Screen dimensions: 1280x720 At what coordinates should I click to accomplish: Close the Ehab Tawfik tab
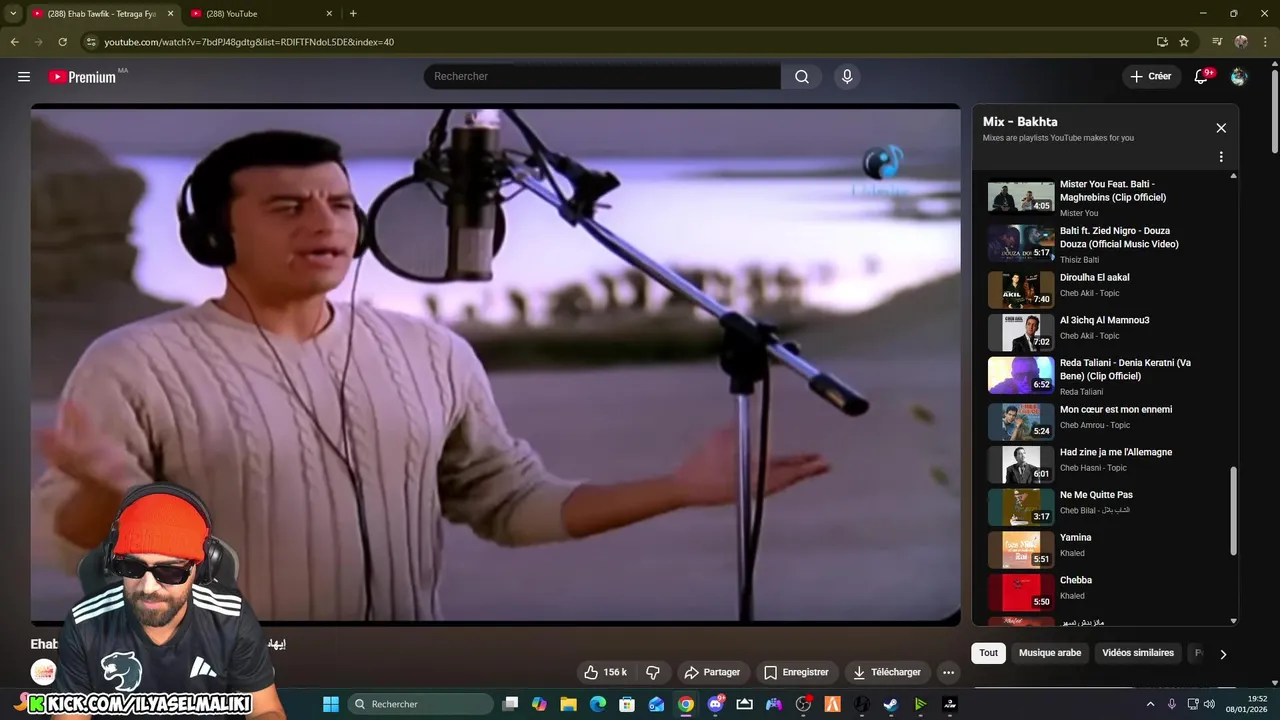pos(170,14)
